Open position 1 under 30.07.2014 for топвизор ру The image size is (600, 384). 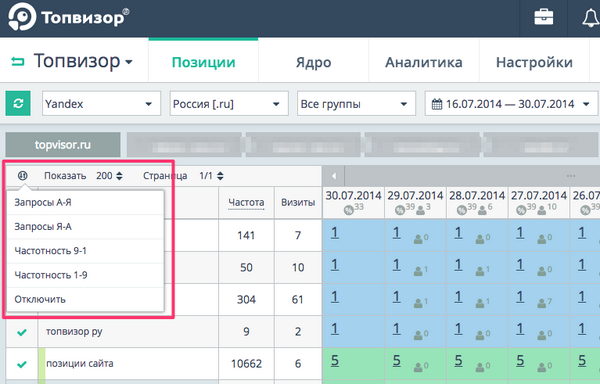(334, 329)
